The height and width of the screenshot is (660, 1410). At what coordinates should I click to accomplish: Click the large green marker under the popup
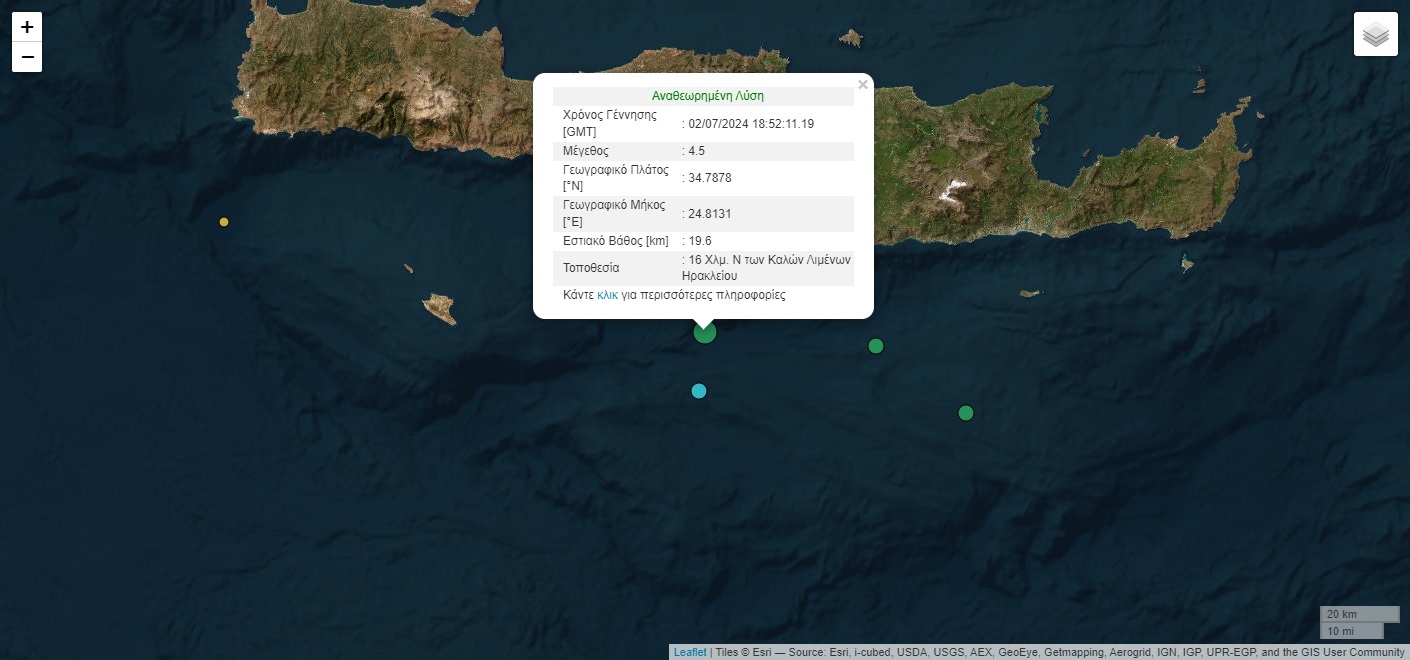(705, 332)
